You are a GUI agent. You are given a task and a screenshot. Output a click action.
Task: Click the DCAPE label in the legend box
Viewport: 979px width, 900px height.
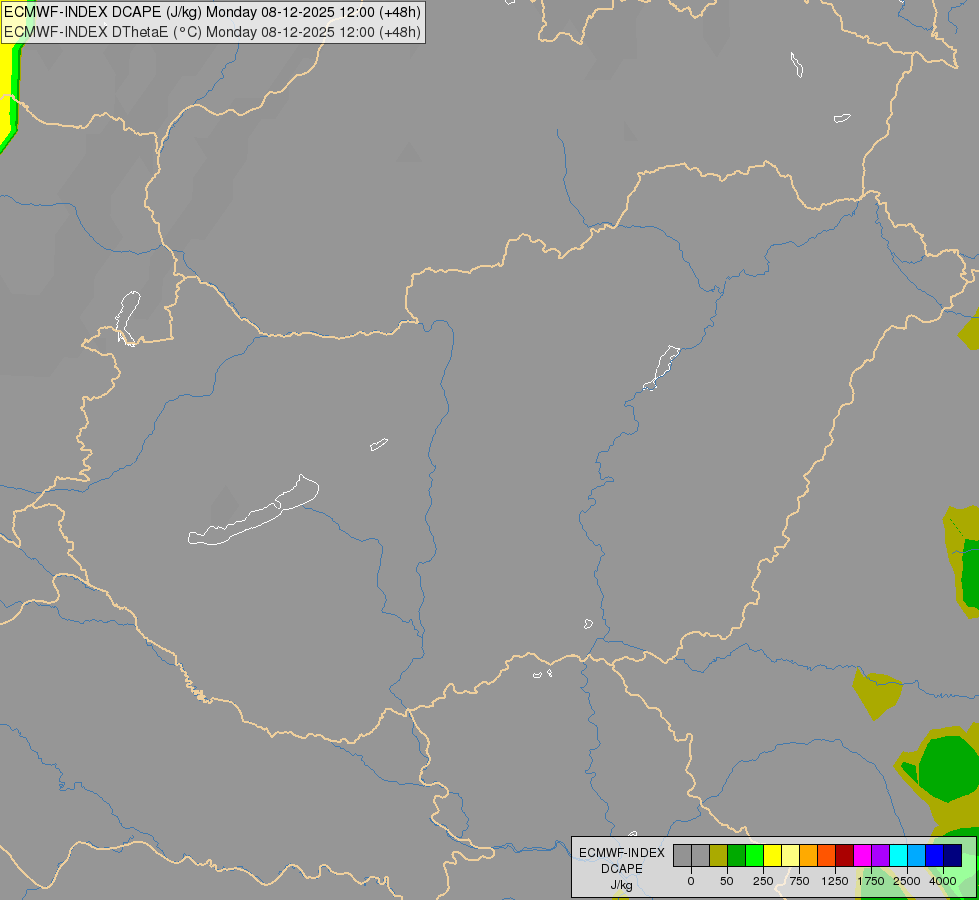(x=622, y=869)
